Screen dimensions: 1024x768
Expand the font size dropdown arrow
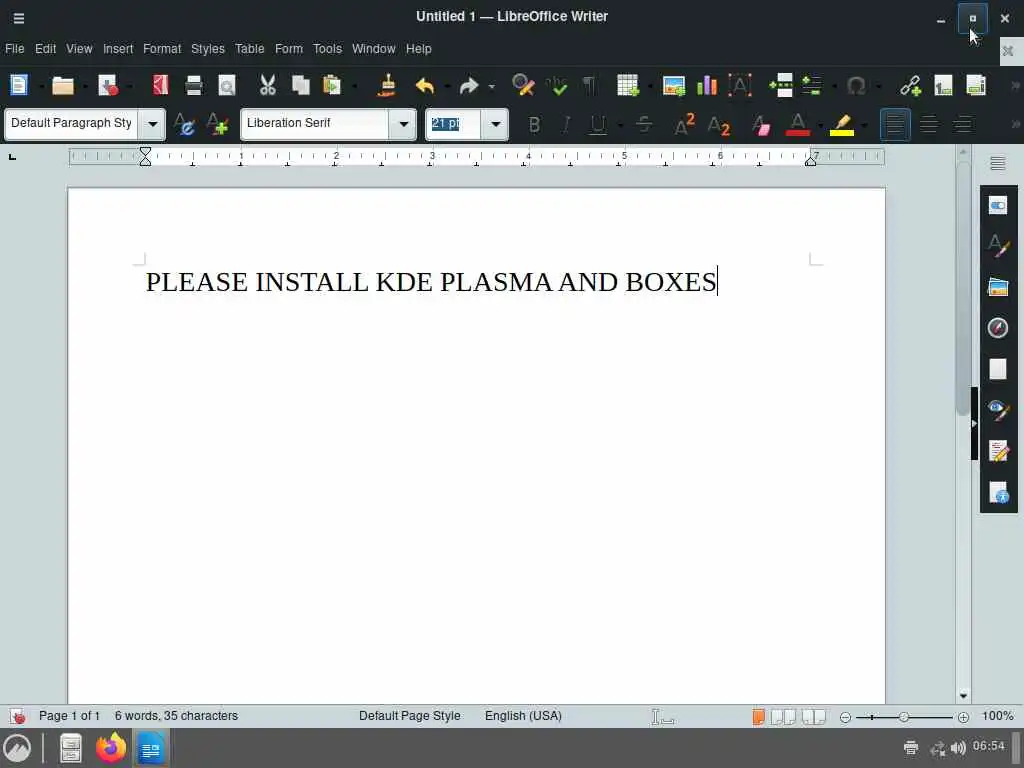pos(496,124)
